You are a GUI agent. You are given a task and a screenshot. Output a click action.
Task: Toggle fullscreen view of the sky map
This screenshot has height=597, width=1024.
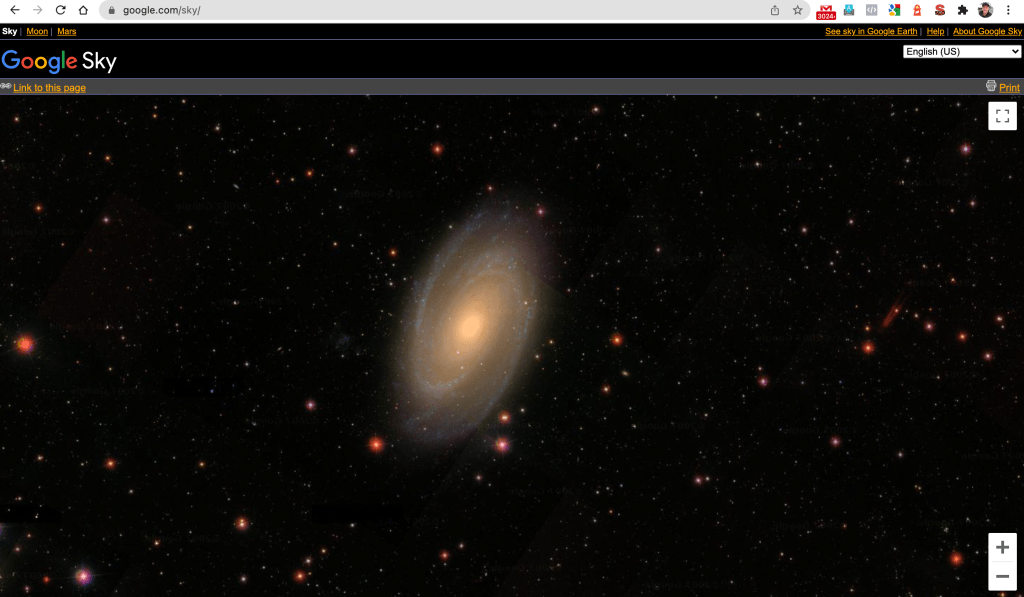click(x=1002, y=116)
